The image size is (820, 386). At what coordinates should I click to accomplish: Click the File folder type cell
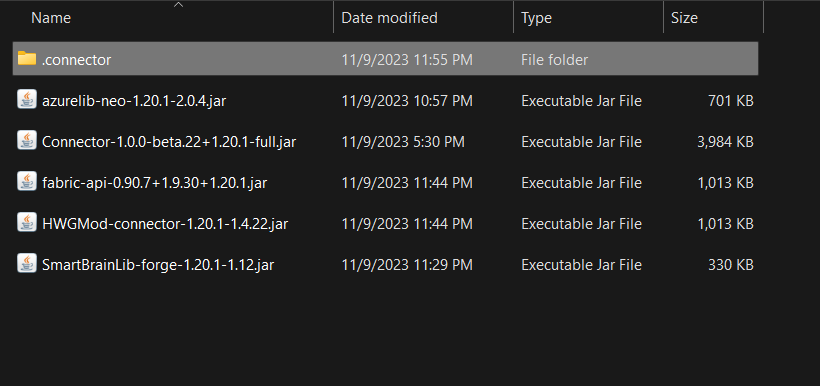pyautogui.click(x=554, y=60)
